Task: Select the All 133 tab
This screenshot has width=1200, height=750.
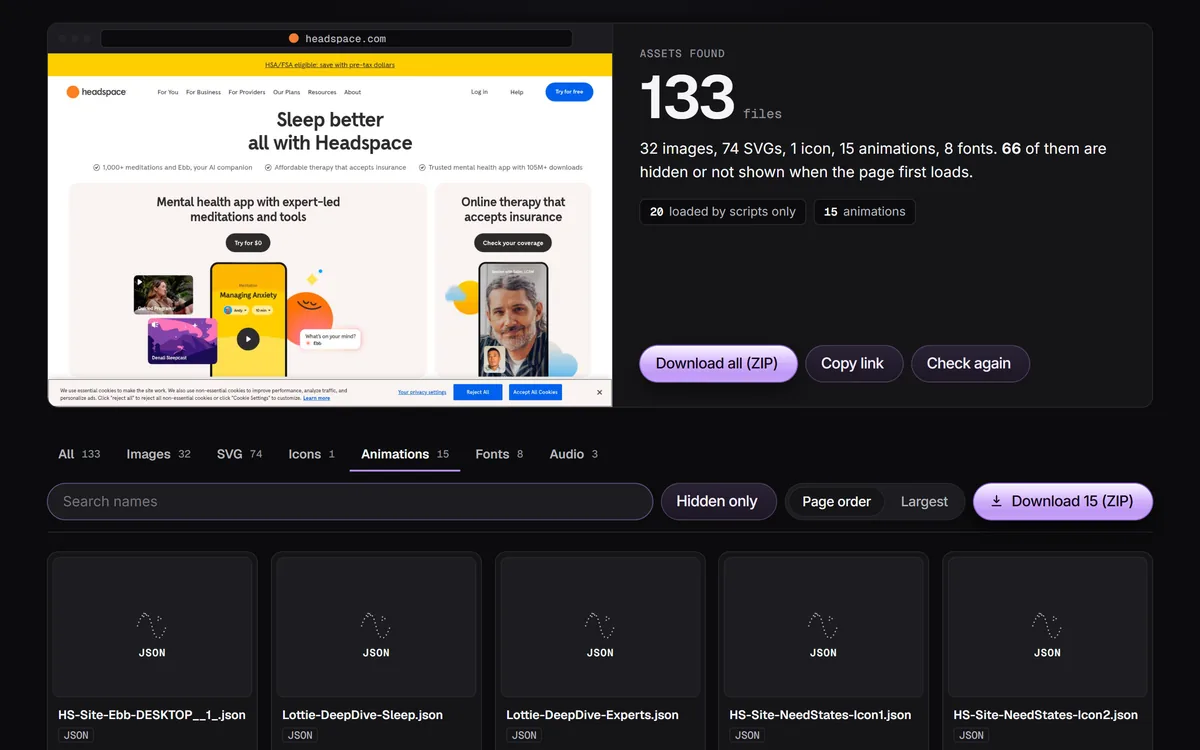Action: click(x=79, y=454)
